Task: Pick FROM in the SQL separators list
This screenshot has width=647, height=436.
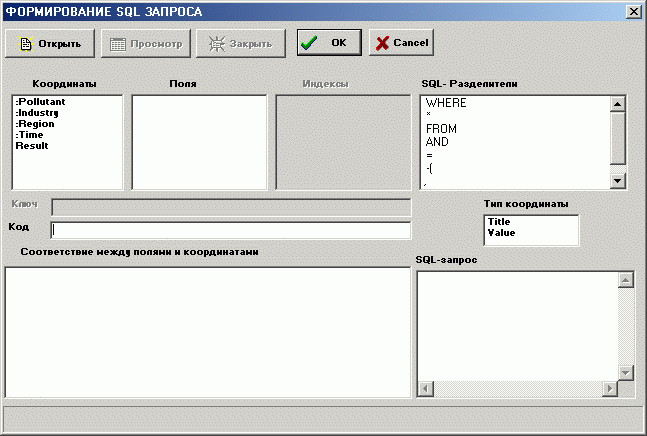Action: coord(441,129)
